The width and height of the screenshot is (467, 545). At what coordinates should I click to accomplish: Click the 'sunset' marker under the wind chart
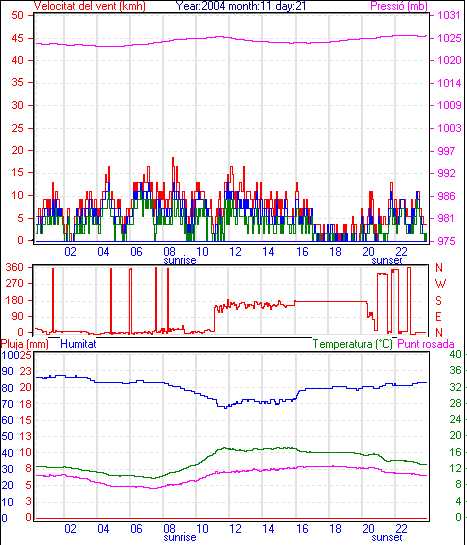click(x=387, y=260)
